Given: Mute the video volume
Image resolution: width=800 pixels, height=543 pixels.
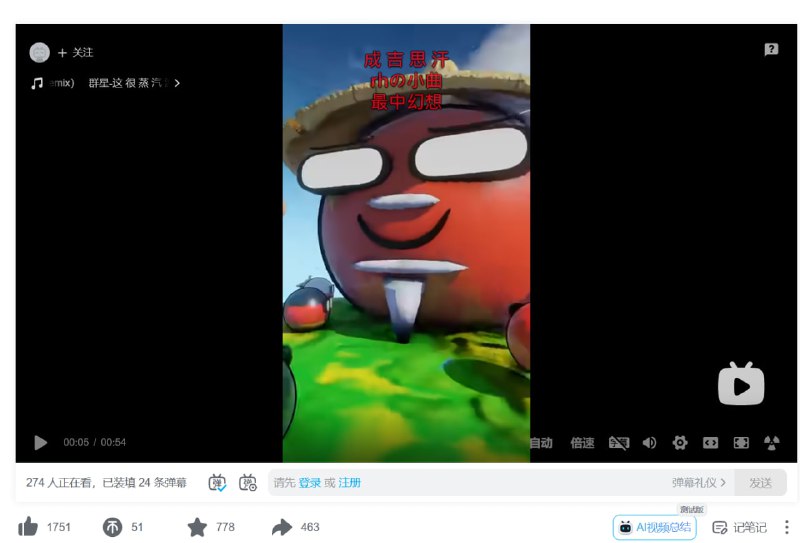Looking at the screenshot, I should tap(649, 442).
